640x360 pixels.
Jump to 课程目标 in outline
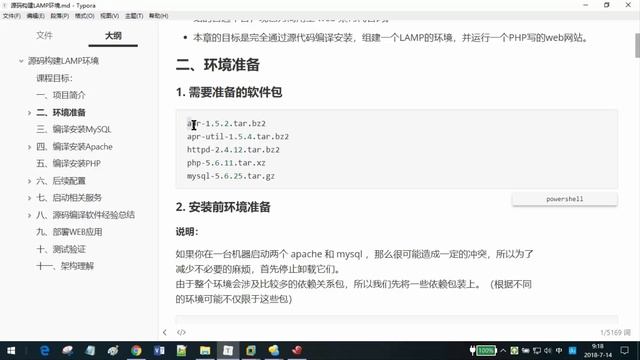tap(54, 78)
